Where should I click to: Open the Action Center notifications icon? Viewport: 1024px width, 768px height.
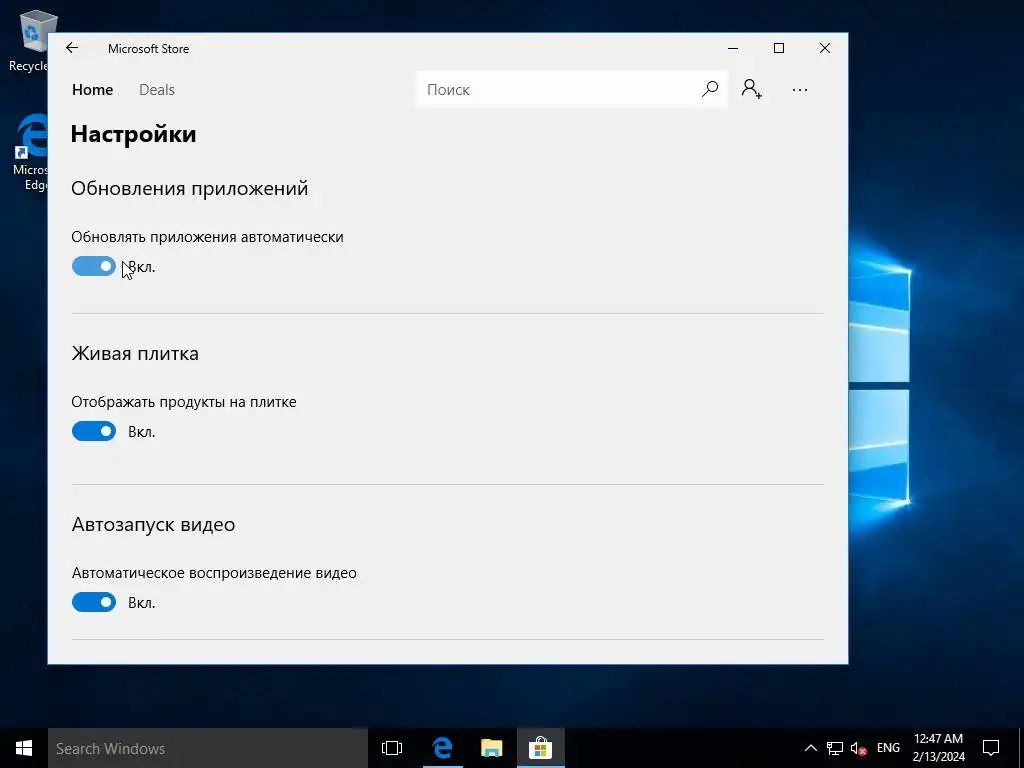click(991, 748)
